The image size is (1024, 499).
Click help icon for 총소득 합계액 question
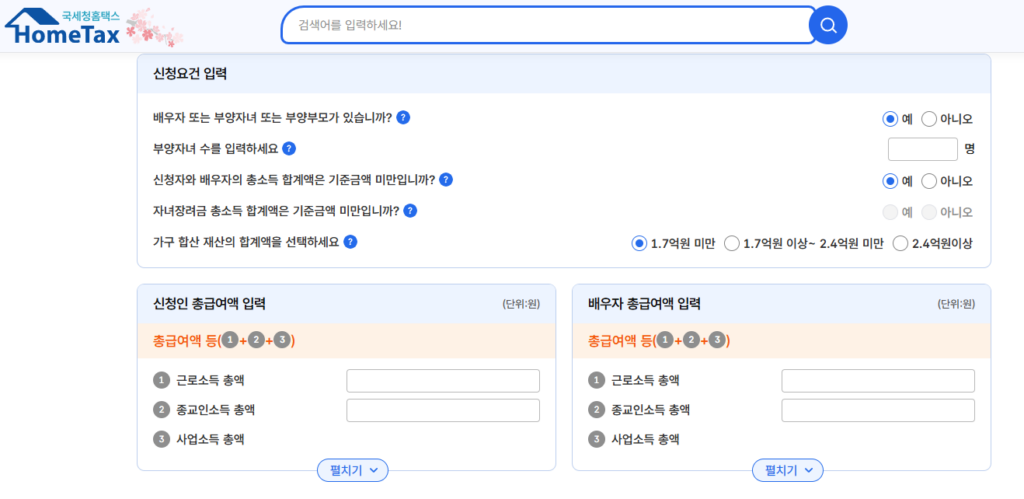click(446, 180)
